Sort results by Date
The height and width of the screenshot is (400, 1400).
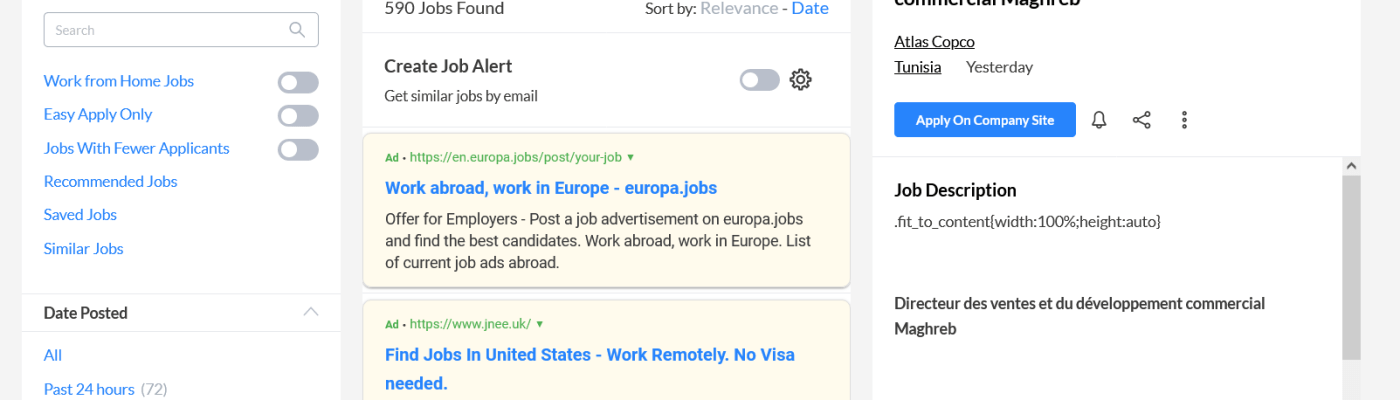pos(810,9)
